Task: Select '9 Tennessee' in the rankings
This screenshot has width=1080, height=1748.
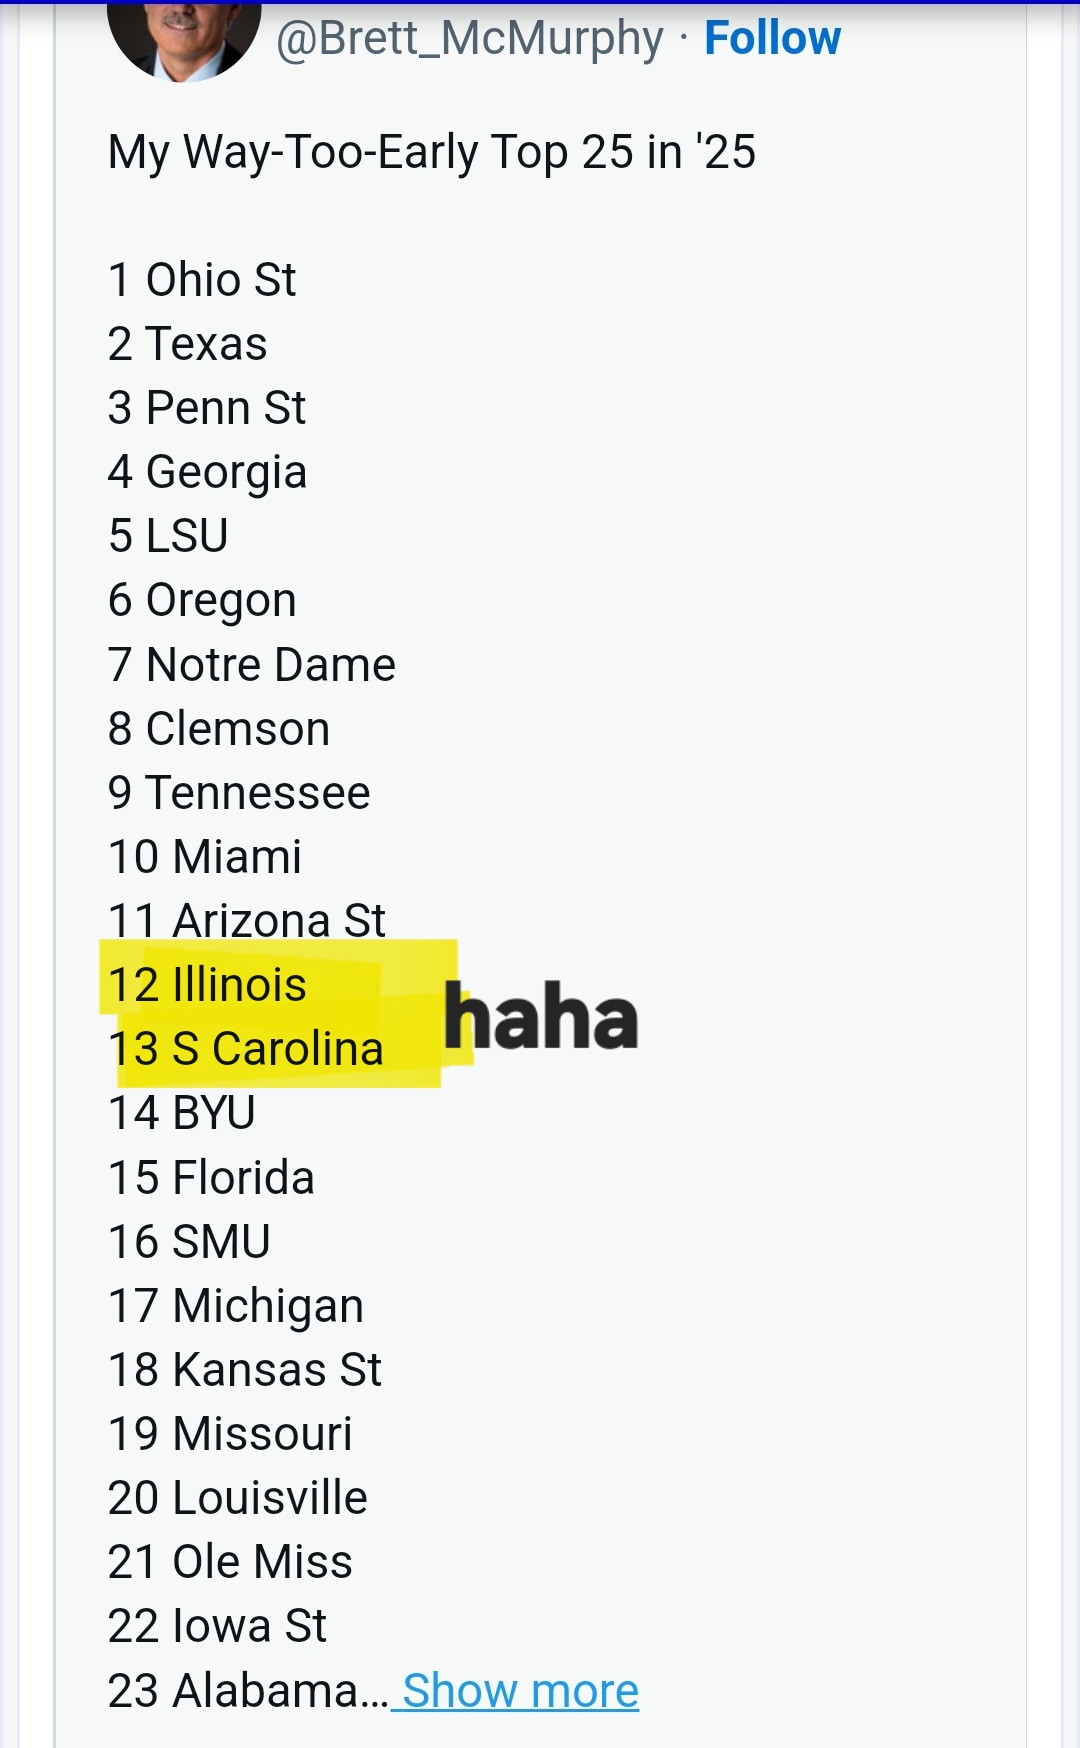Action: pos(239,793)
